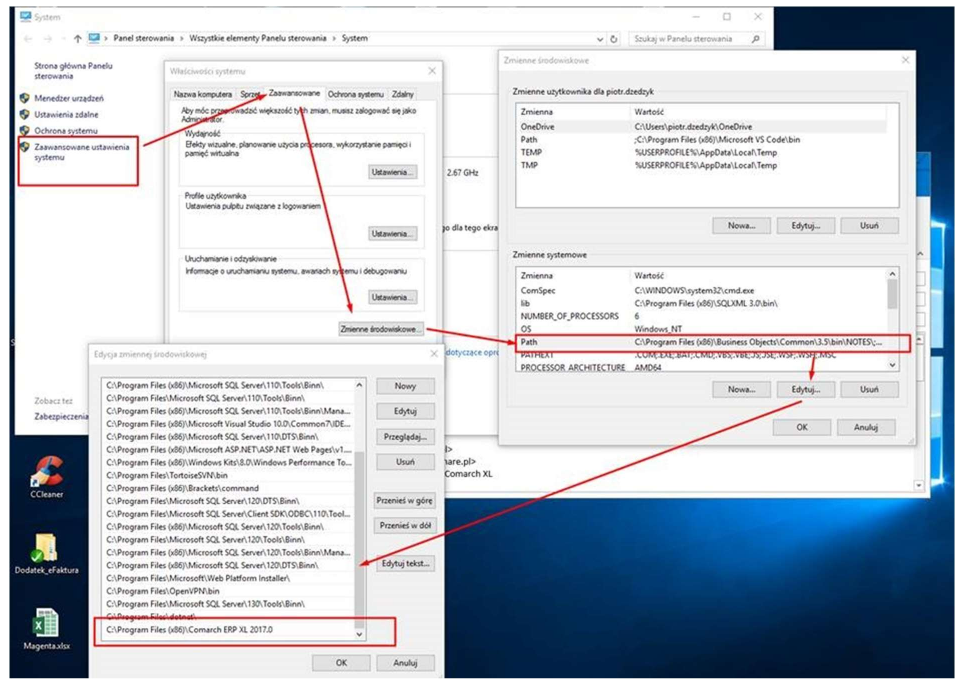Open 'Ustawienia zdalne' from the sidebar
960x685 pixels.
66,114
